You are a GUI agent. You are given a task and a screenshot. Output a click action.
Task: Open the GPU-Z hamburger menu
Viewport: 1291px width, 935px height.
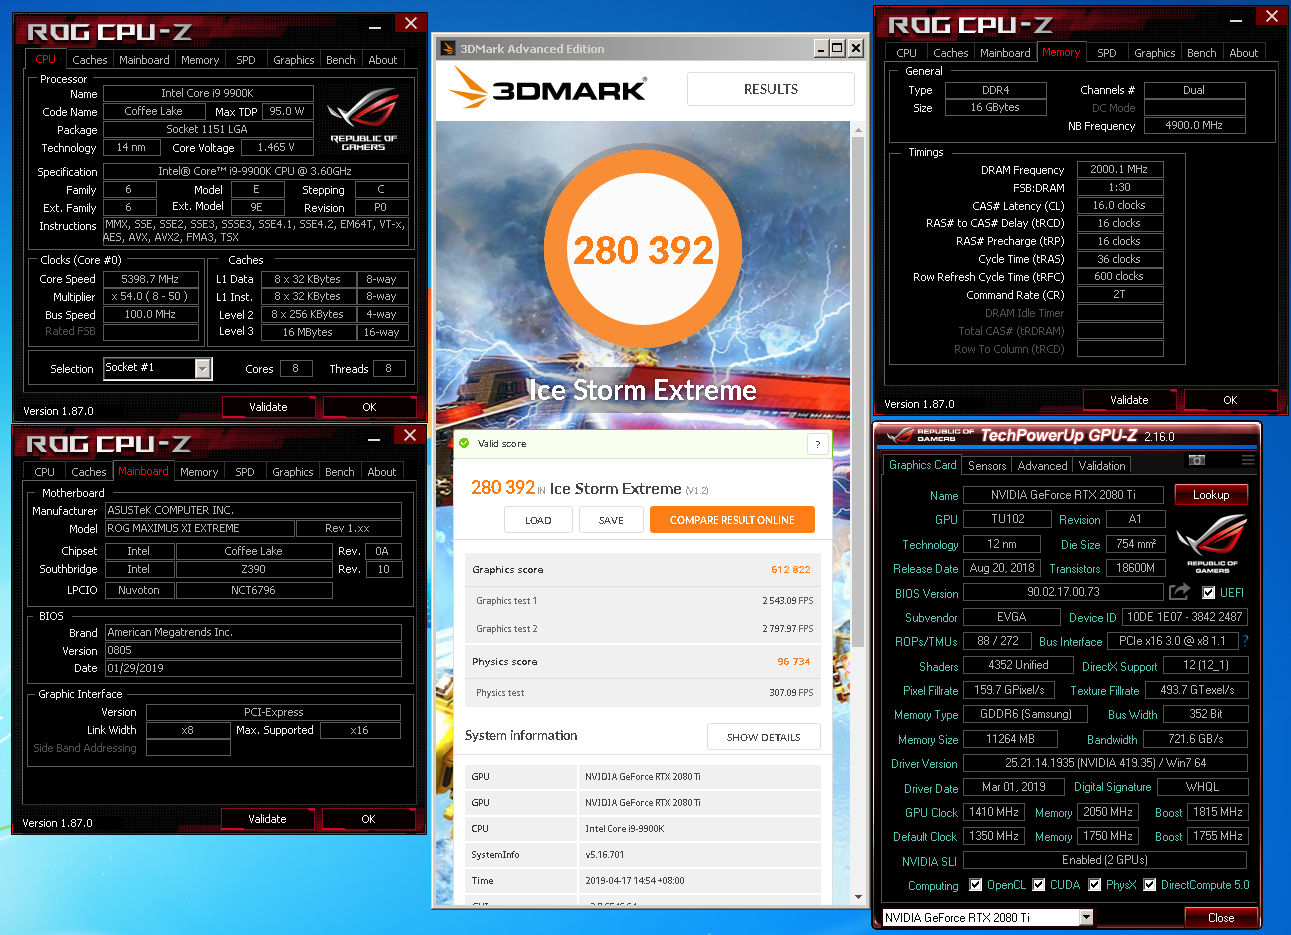coord(1248,460)
